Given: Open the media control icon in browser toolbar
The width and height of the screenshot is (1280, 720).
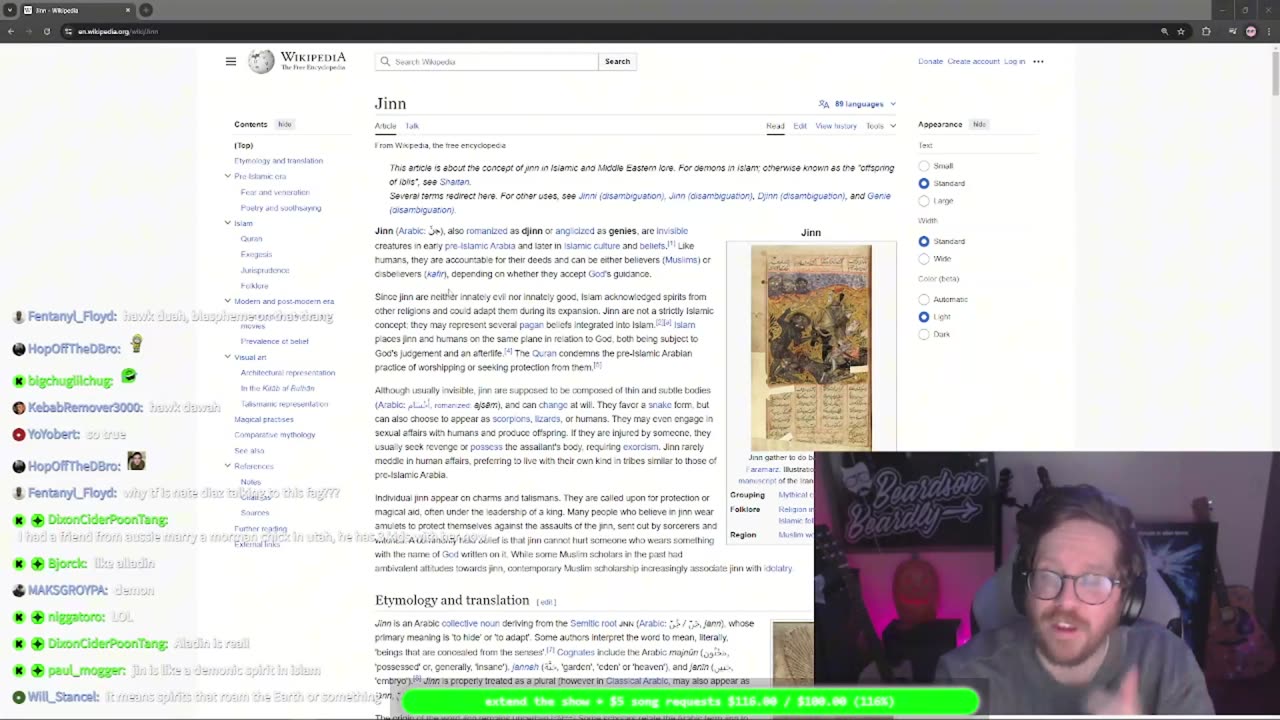Looking at the screenshot, I should pos(1232,31).
